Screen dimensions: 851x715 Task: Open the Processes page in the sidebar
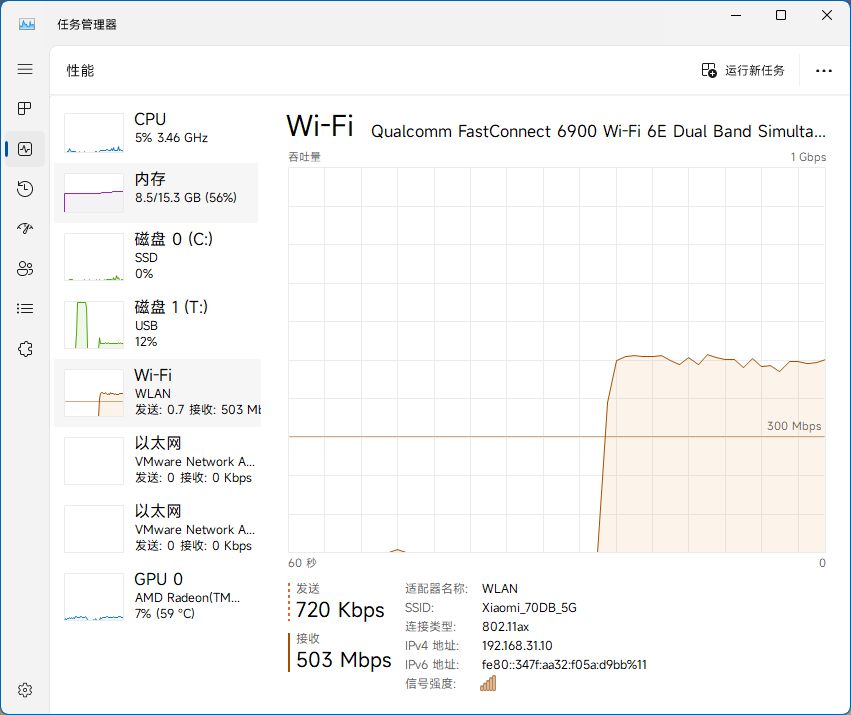(25, 108)
